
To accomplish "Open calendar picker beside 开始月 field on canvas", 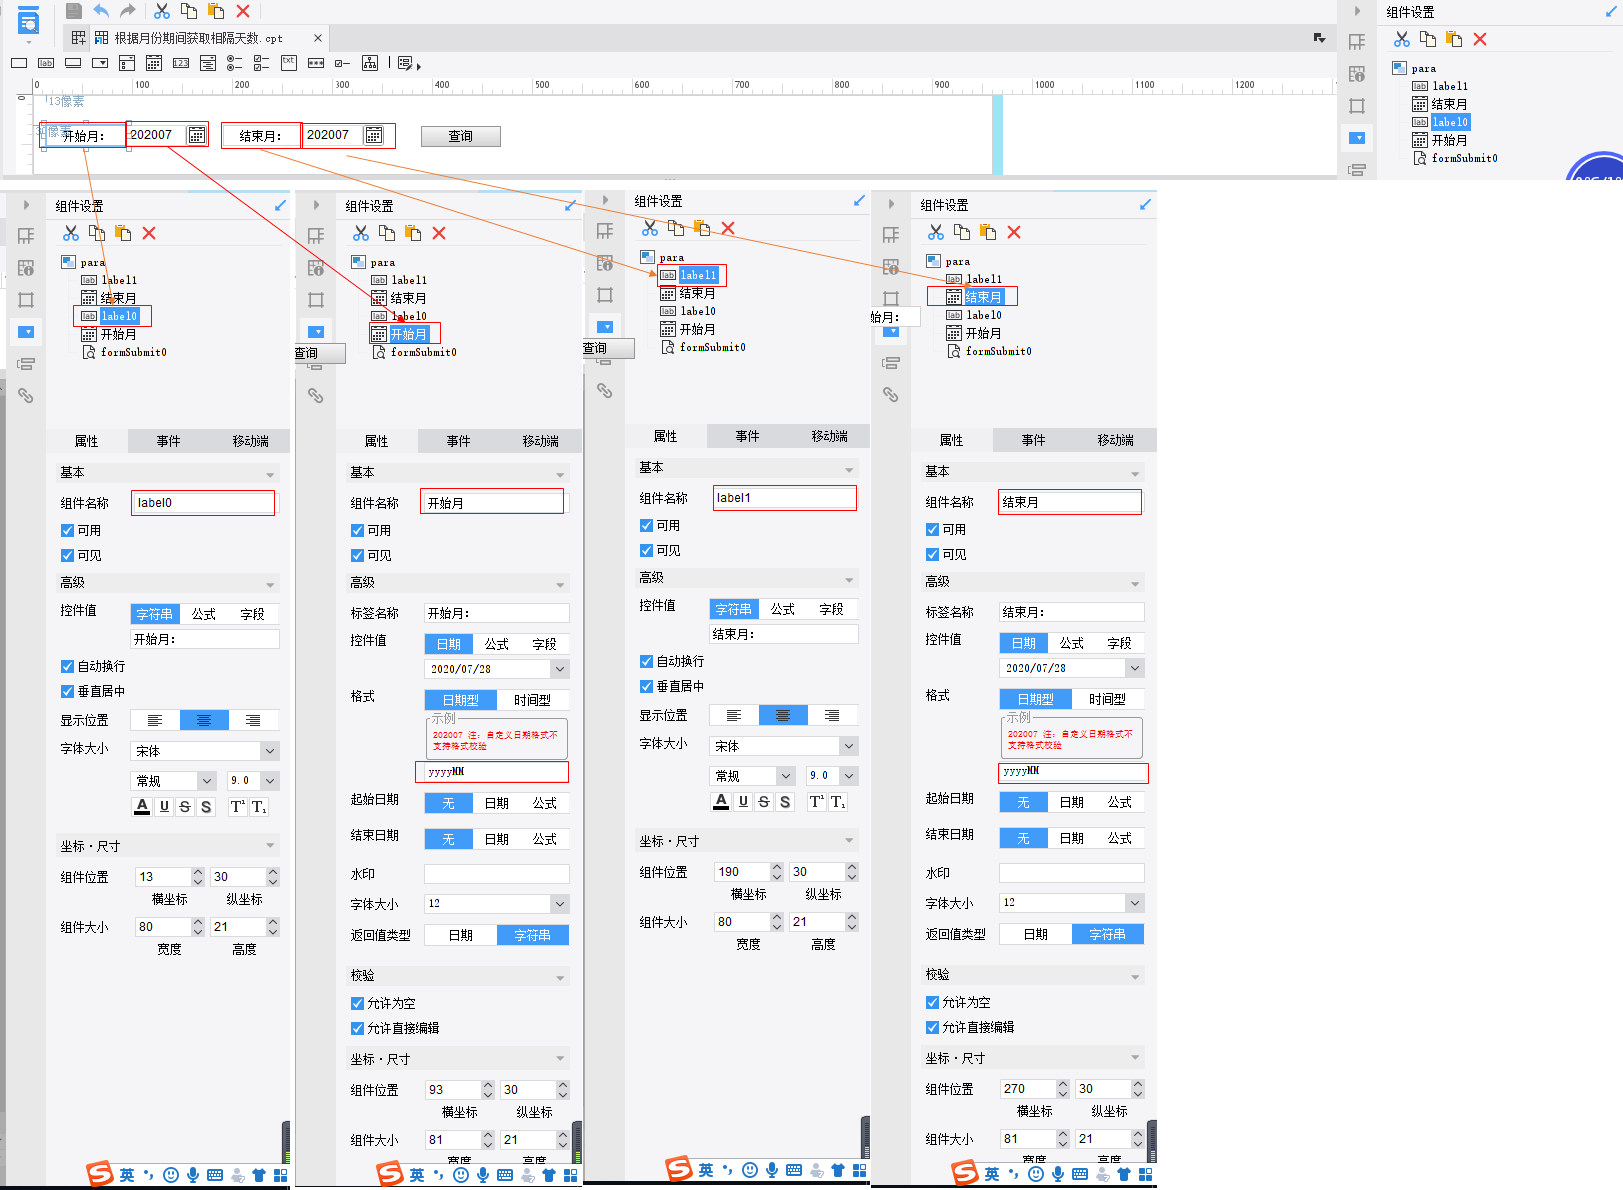I will click(197, 135).
